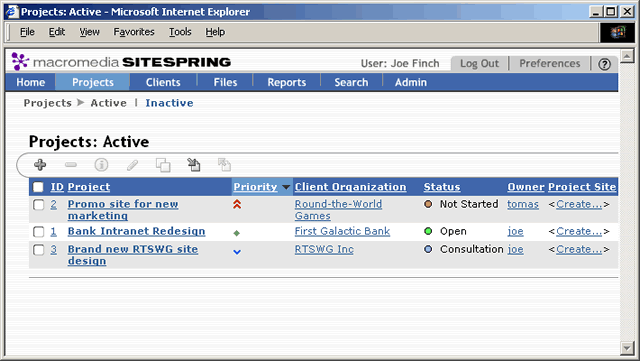Click the delete project minus icon

click(71, 165)
